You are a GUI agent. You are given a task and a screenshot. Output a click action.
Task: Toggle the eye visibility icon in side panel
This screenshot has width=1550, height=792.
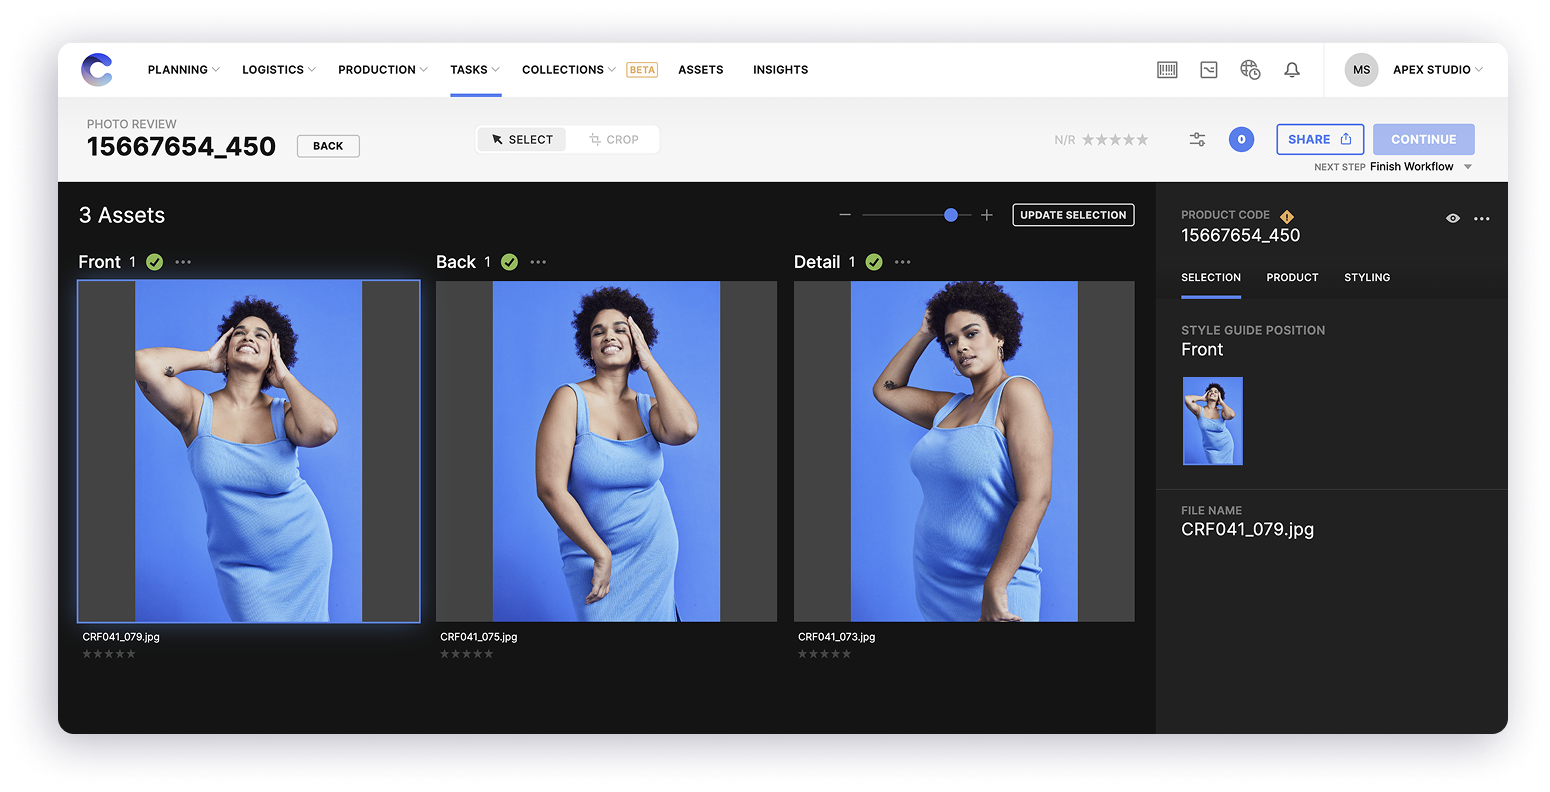point(1453,219)
